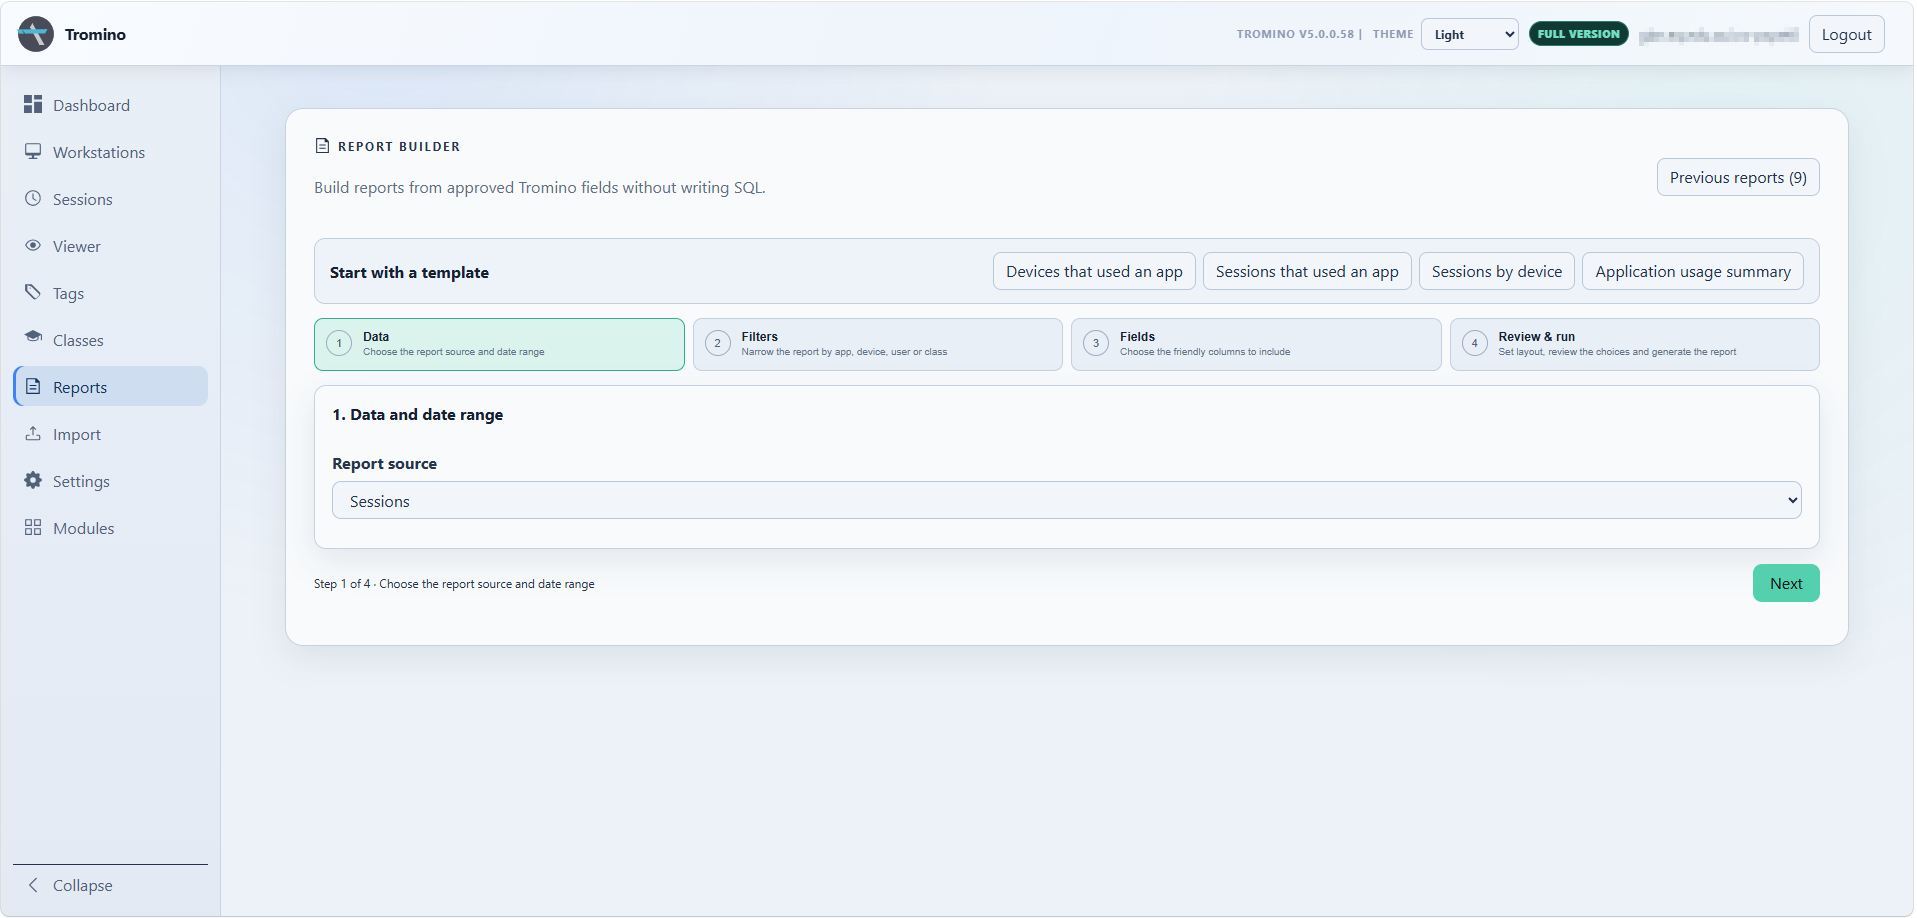Select the Application usage summary template

point(1693,271)
